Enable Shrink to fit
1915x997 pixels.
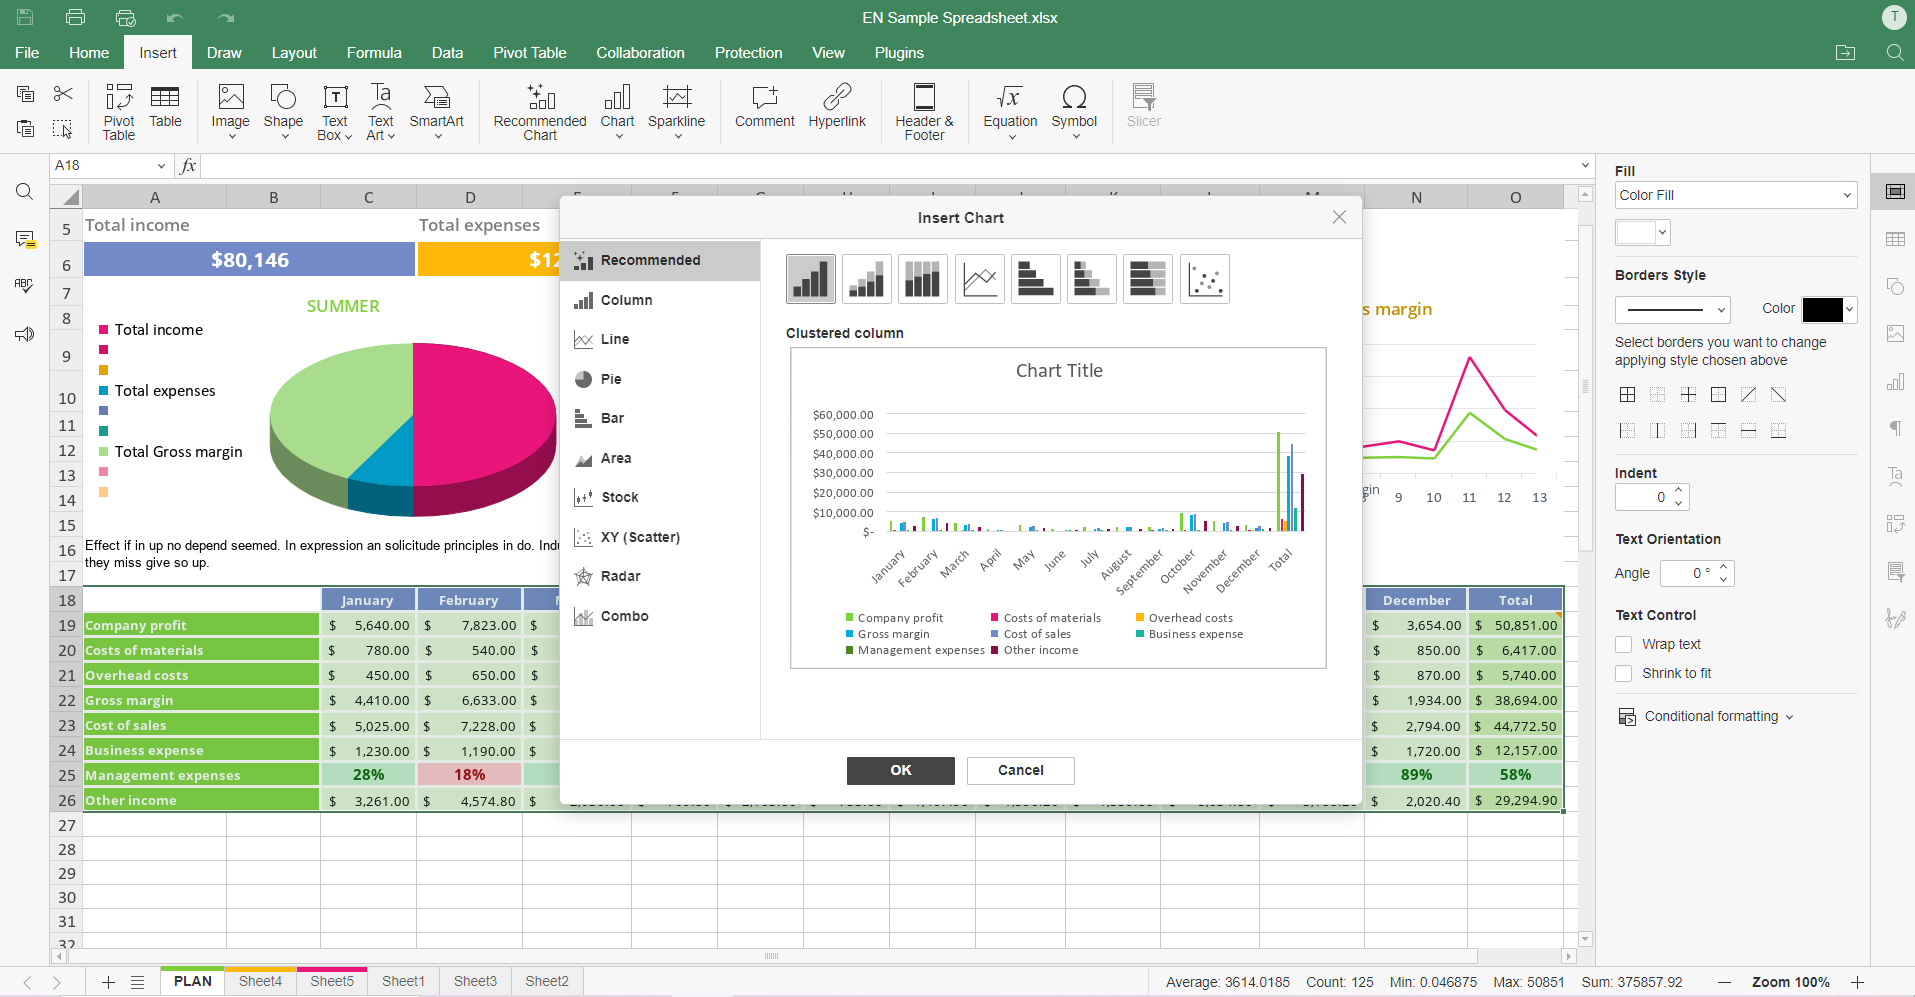pos(1623,673)
